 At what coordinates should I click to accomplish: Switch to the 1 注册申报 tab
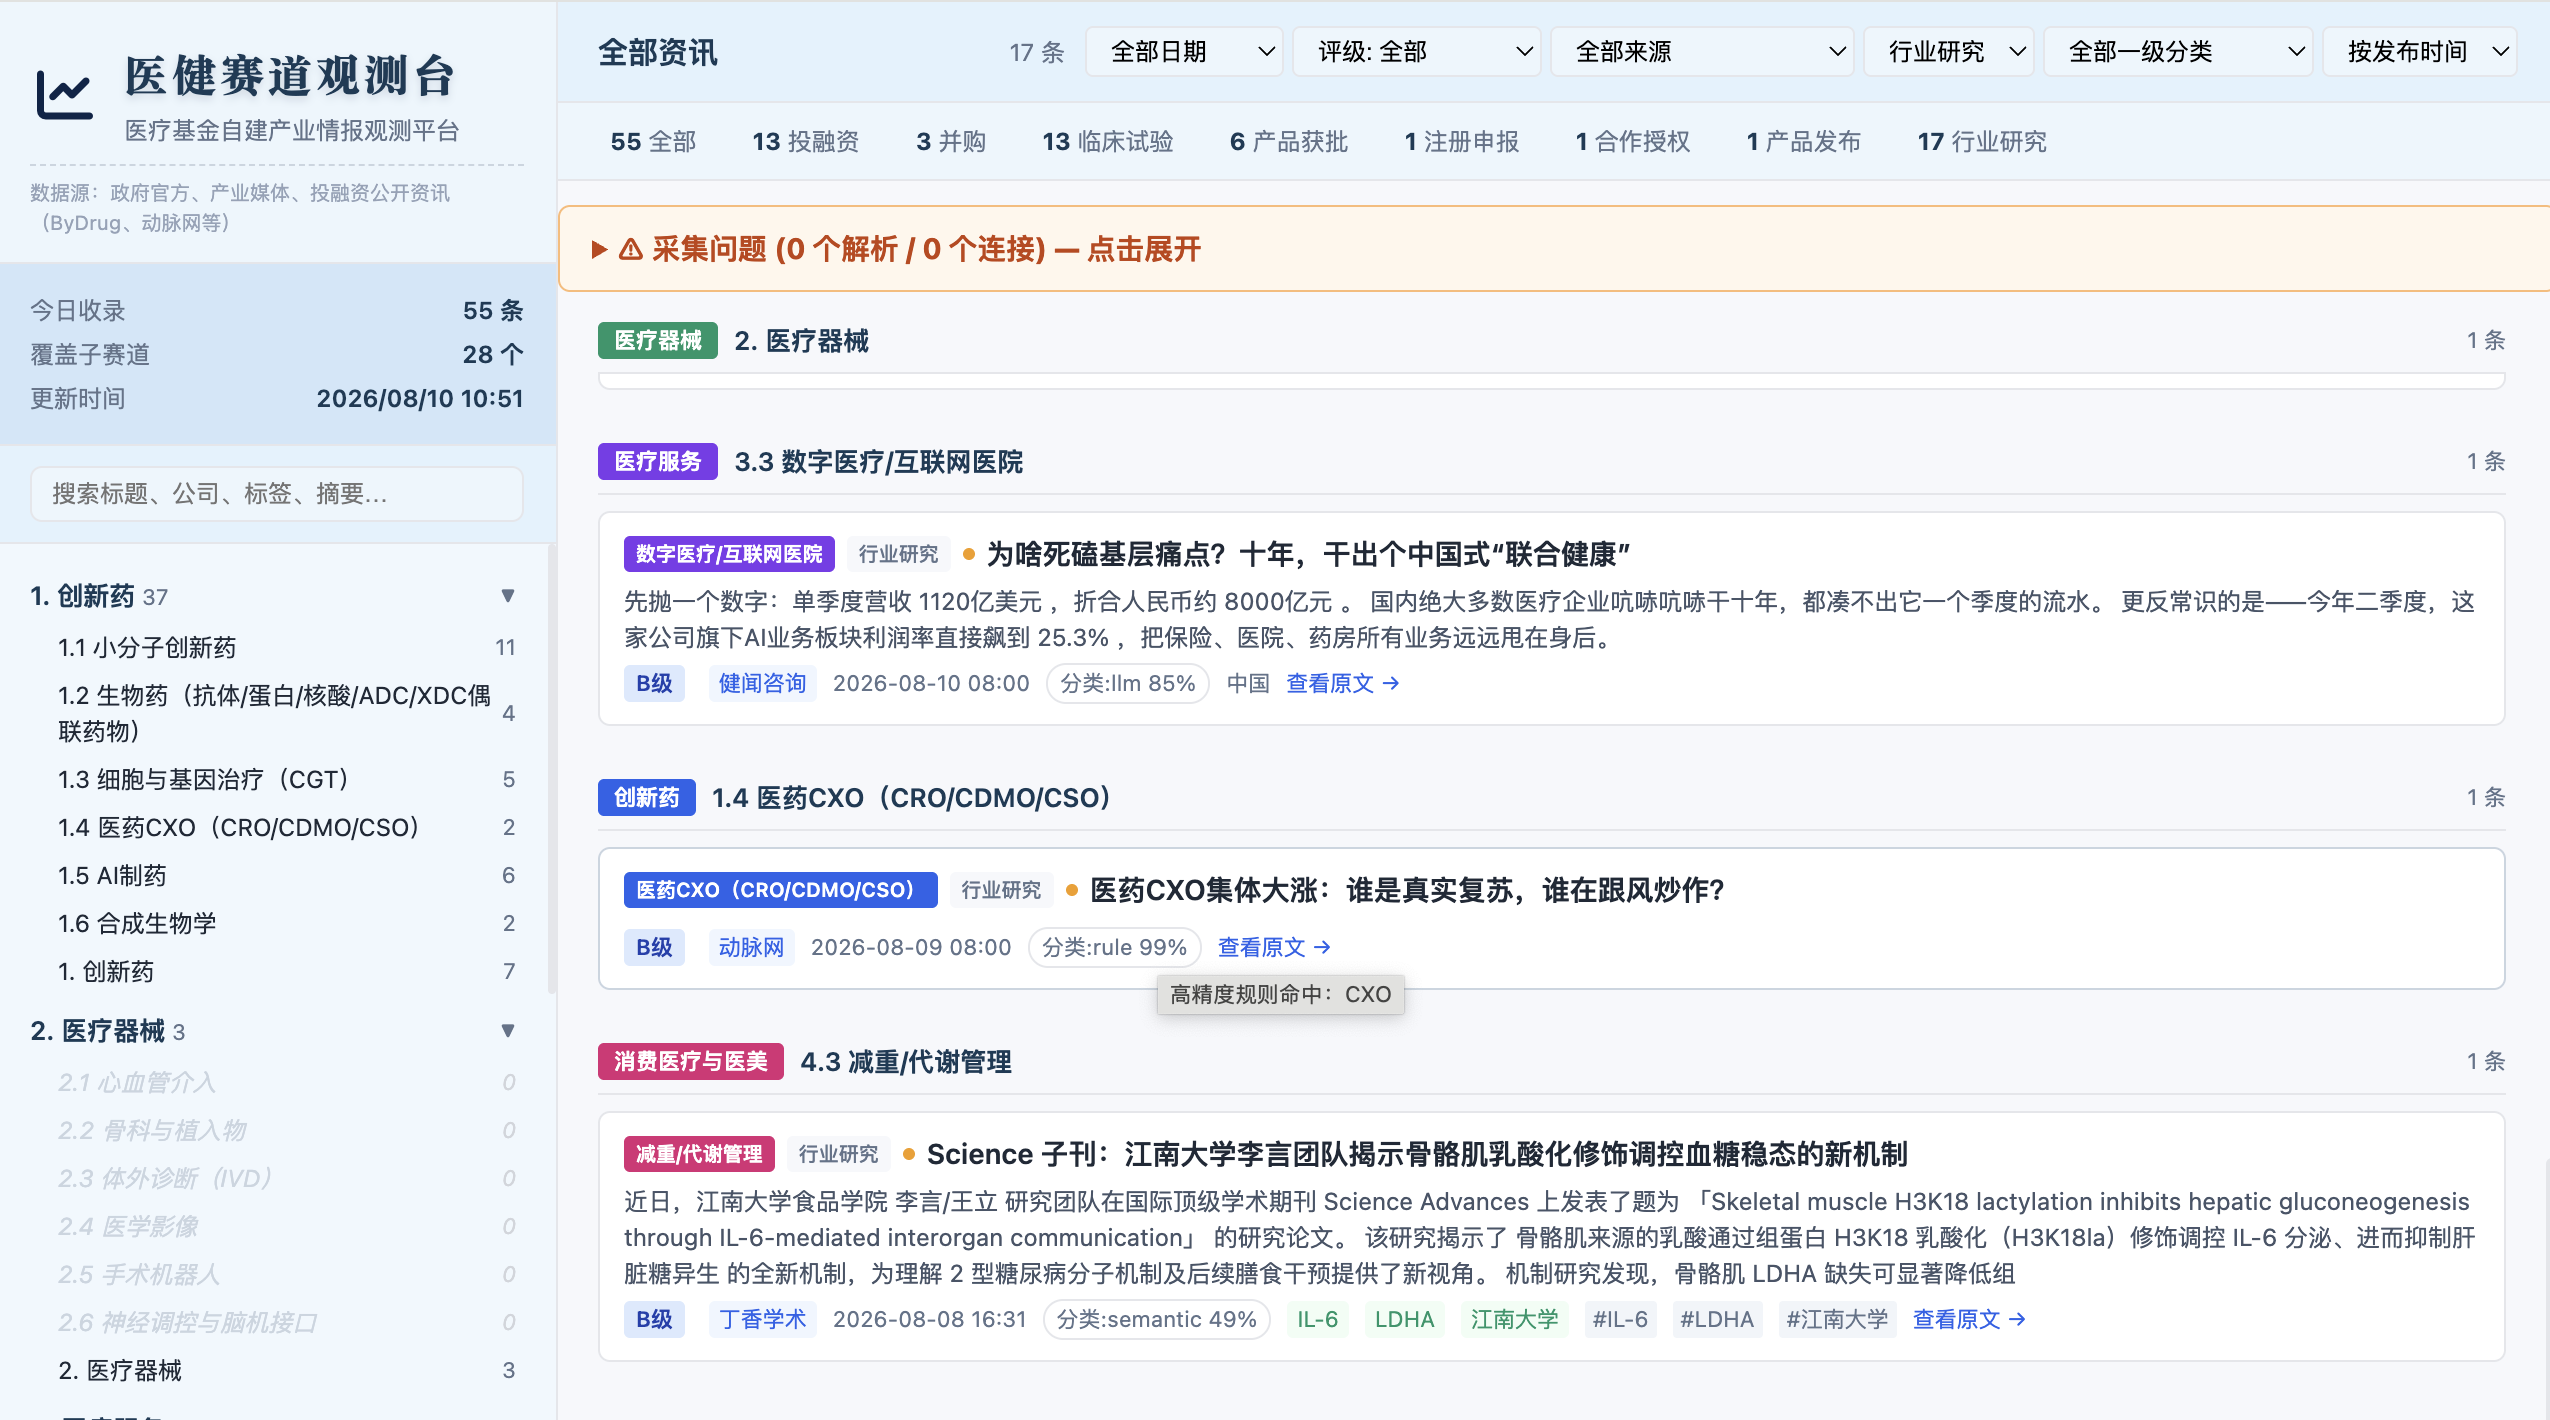tap(1462, 142)
